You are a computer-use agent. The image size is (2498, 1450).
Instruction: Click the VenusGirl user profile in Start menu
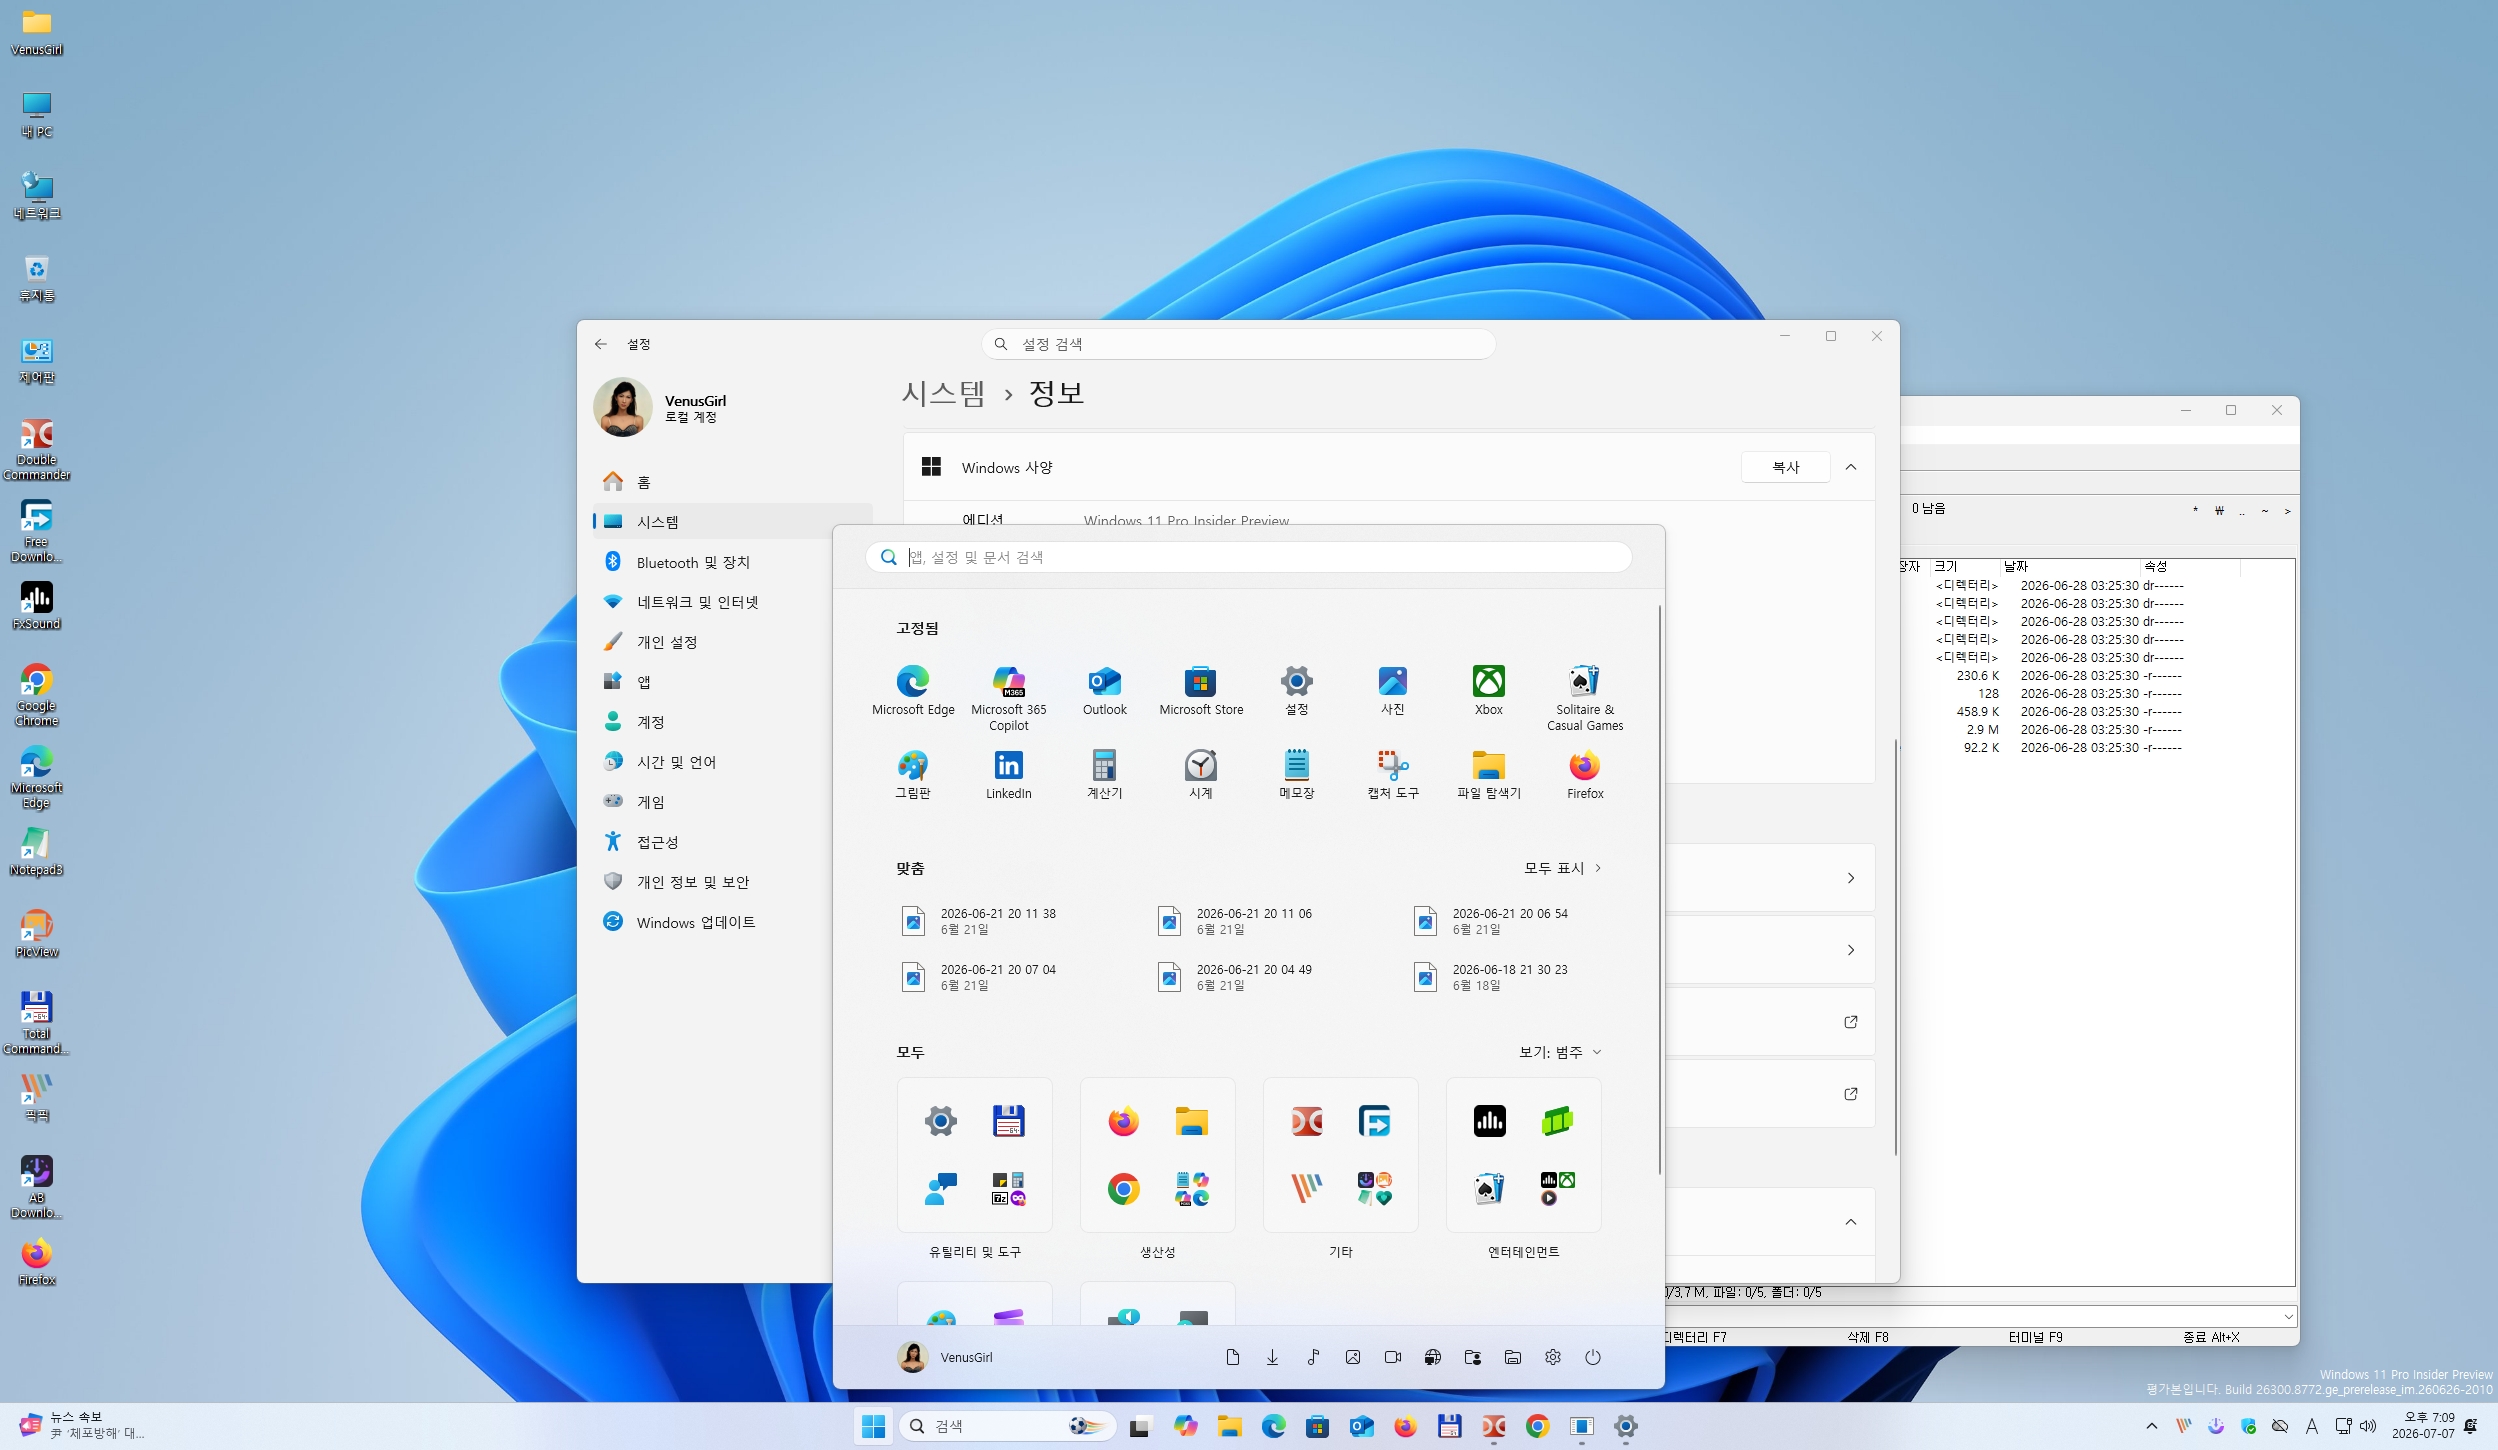[x=946, y=1357]
